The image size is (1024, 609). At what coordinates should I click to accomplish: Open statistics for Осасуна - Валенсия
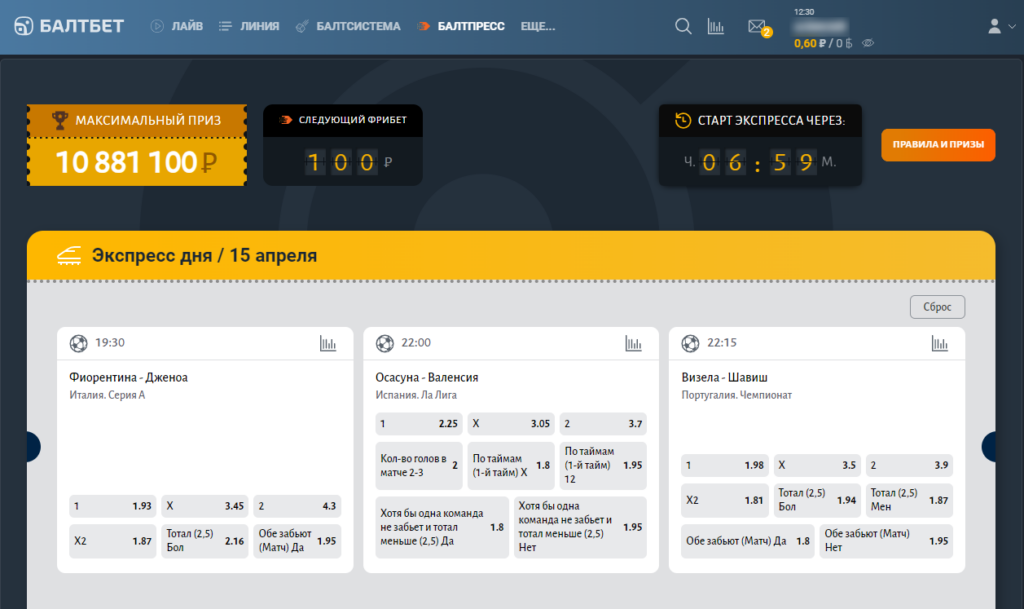pyautogui.click(x=633, y=343)
